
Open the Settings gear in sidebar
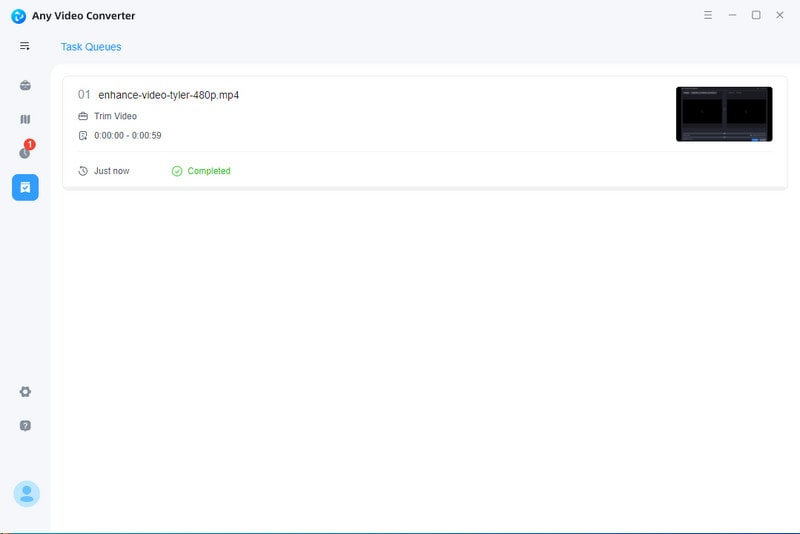[x=25, y=392]
